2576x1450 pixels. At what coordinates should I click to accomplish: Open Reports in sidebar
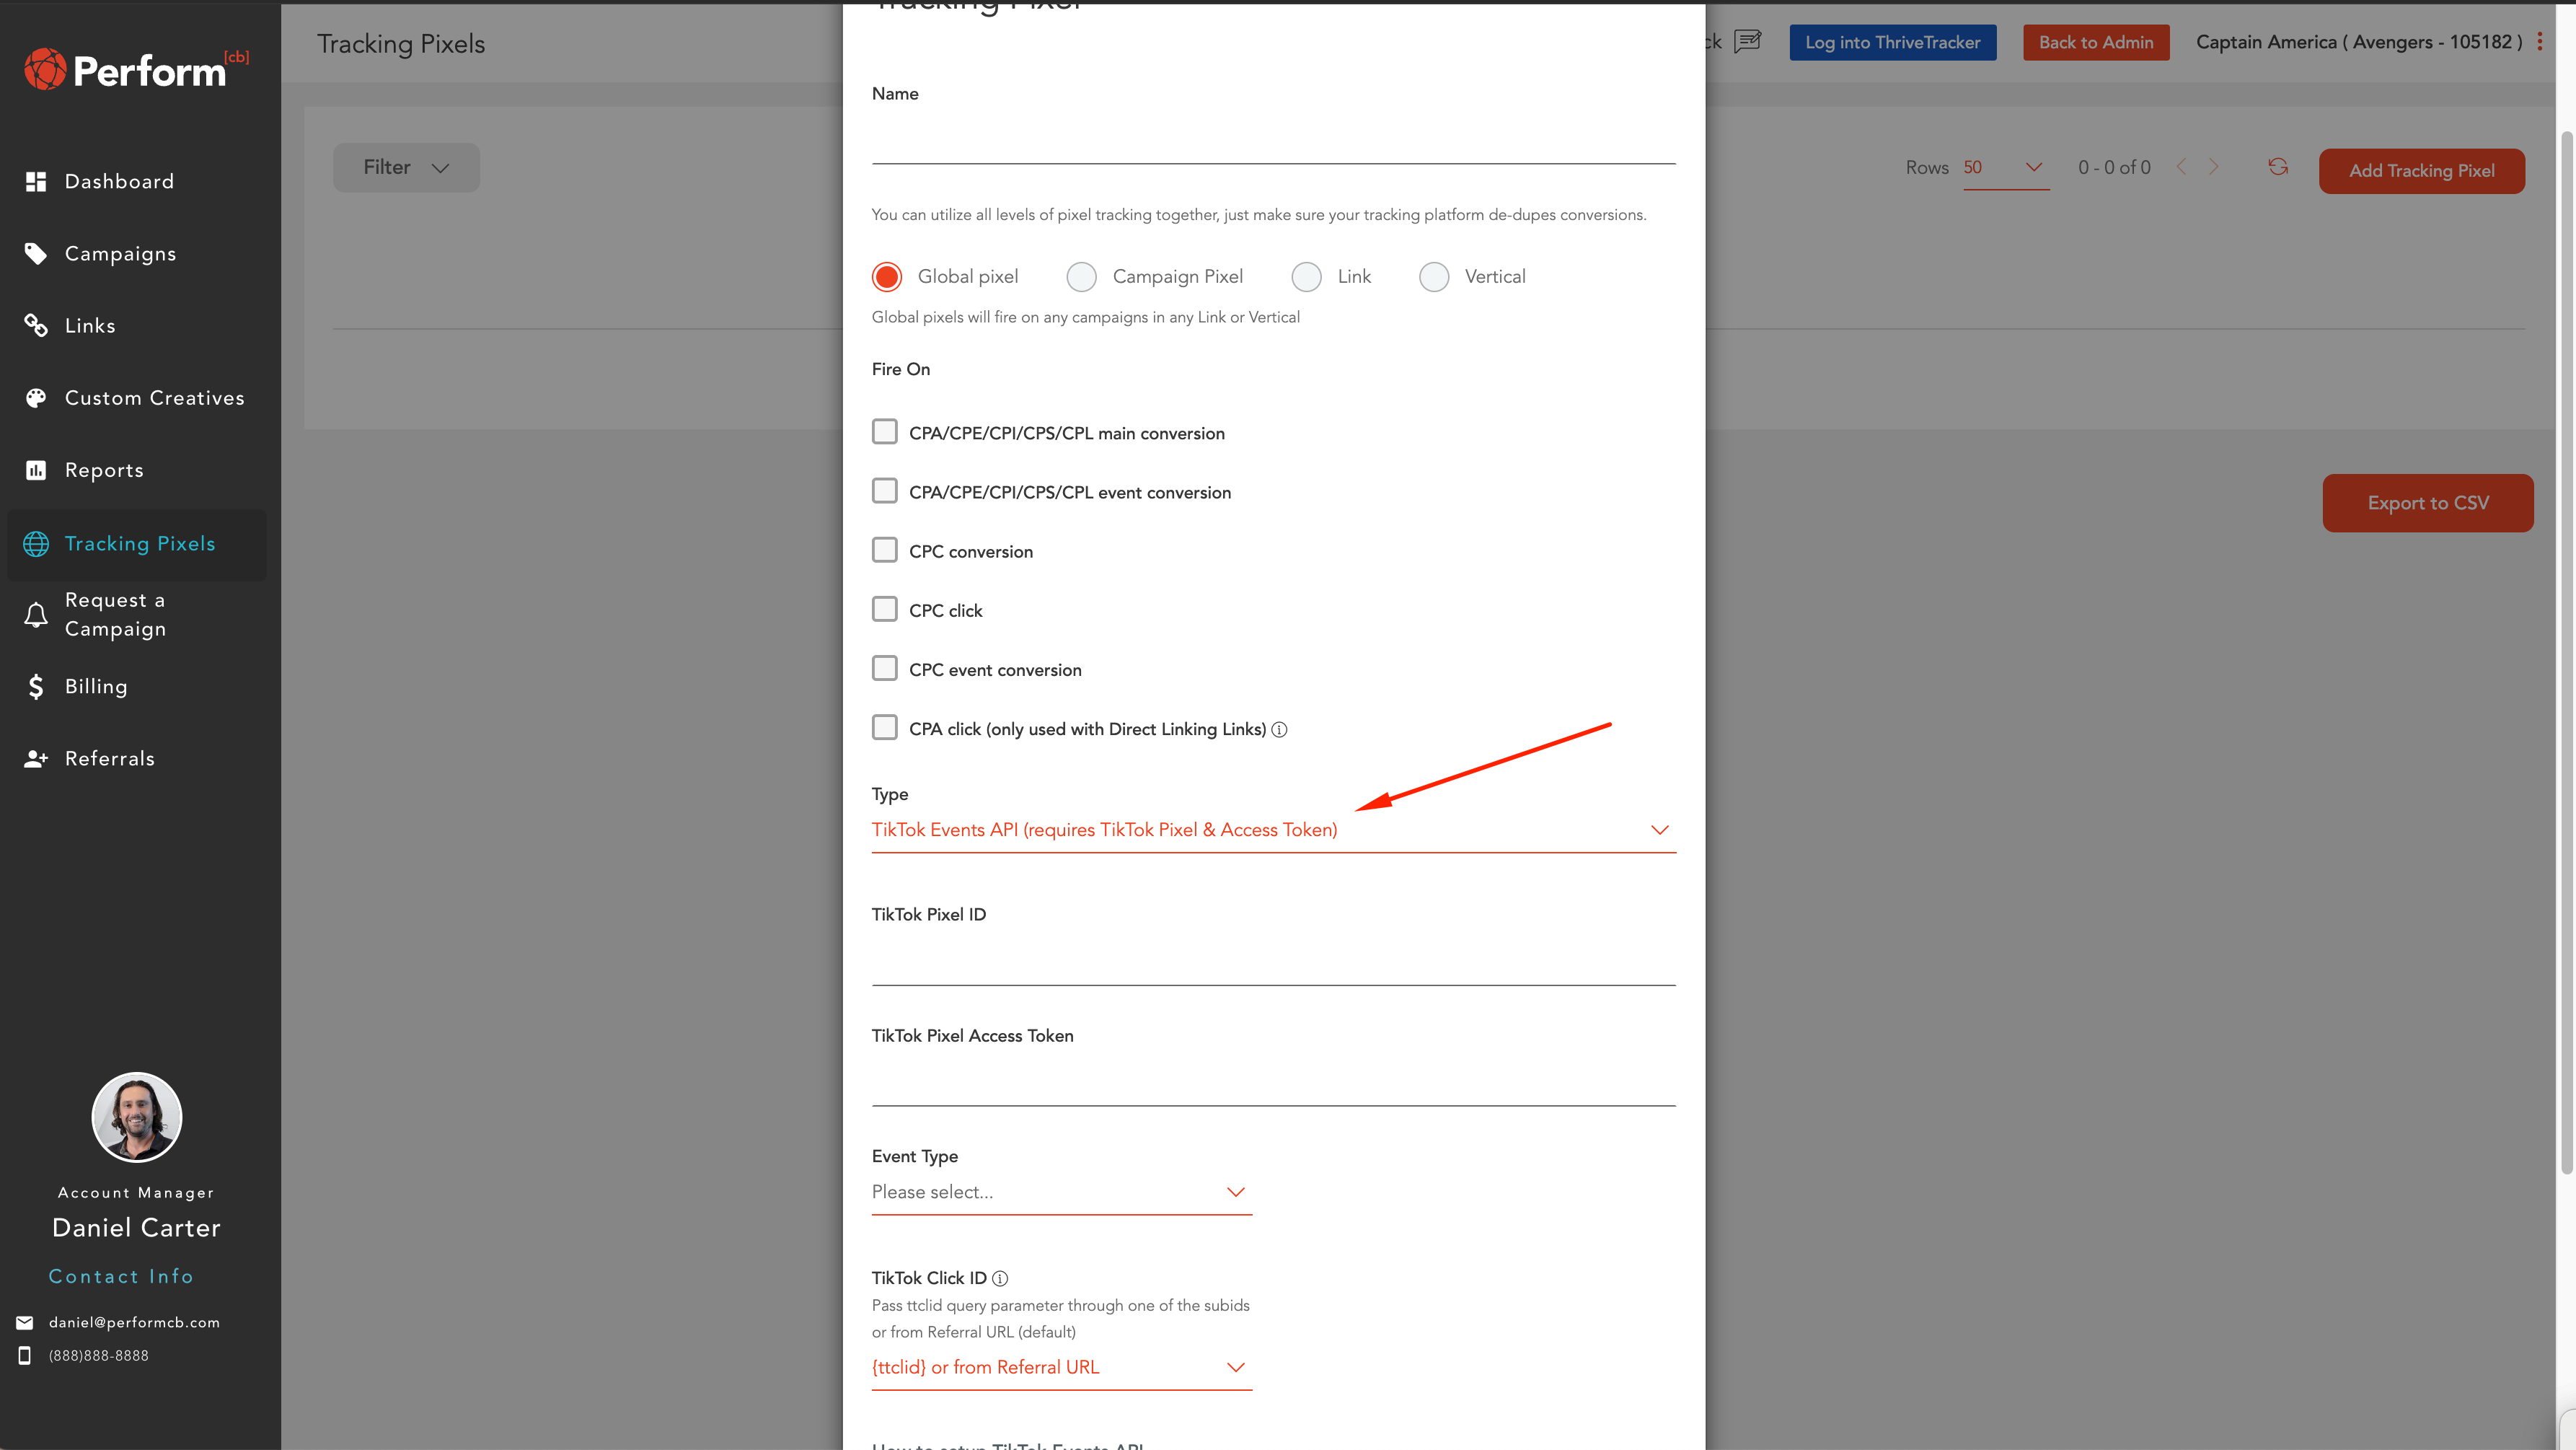[137, 470]
